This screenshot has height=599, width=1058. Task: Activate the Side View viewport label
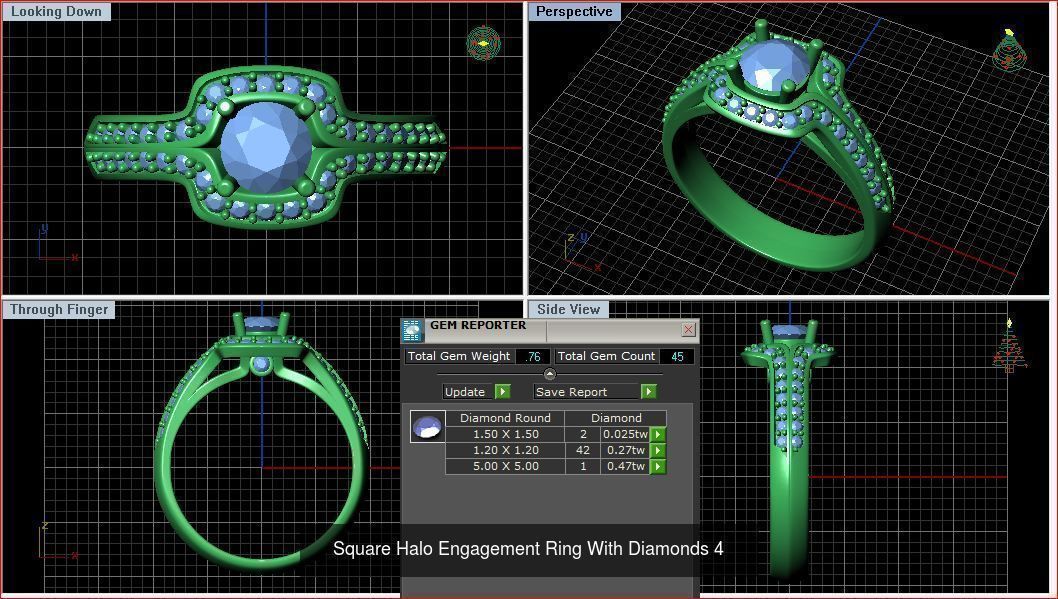568,310
